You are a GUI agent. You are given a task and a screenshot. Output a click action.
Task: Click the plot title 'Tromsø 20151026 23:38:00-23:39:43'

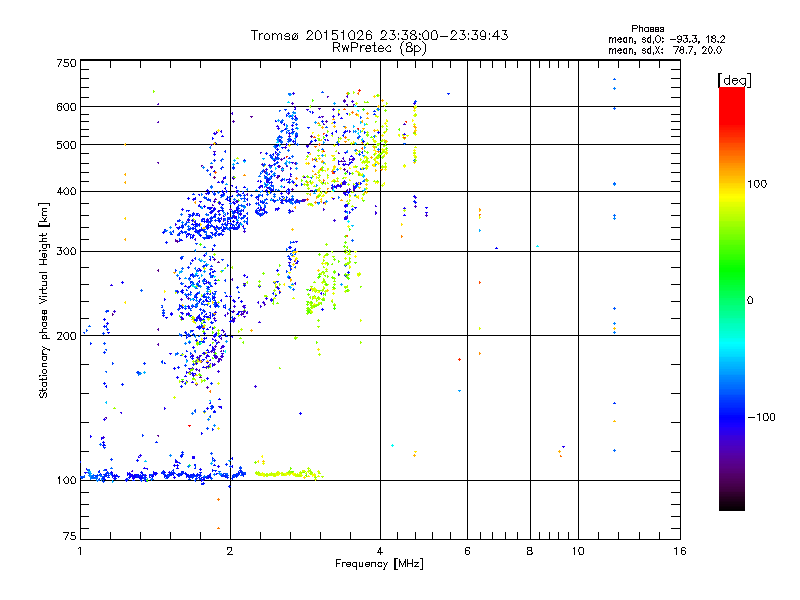pos(379,35)
